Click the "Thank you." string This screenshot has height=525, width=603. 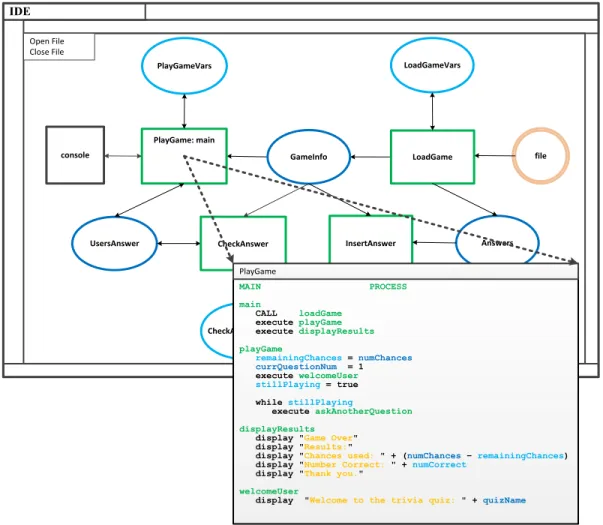tap(331, 473)
